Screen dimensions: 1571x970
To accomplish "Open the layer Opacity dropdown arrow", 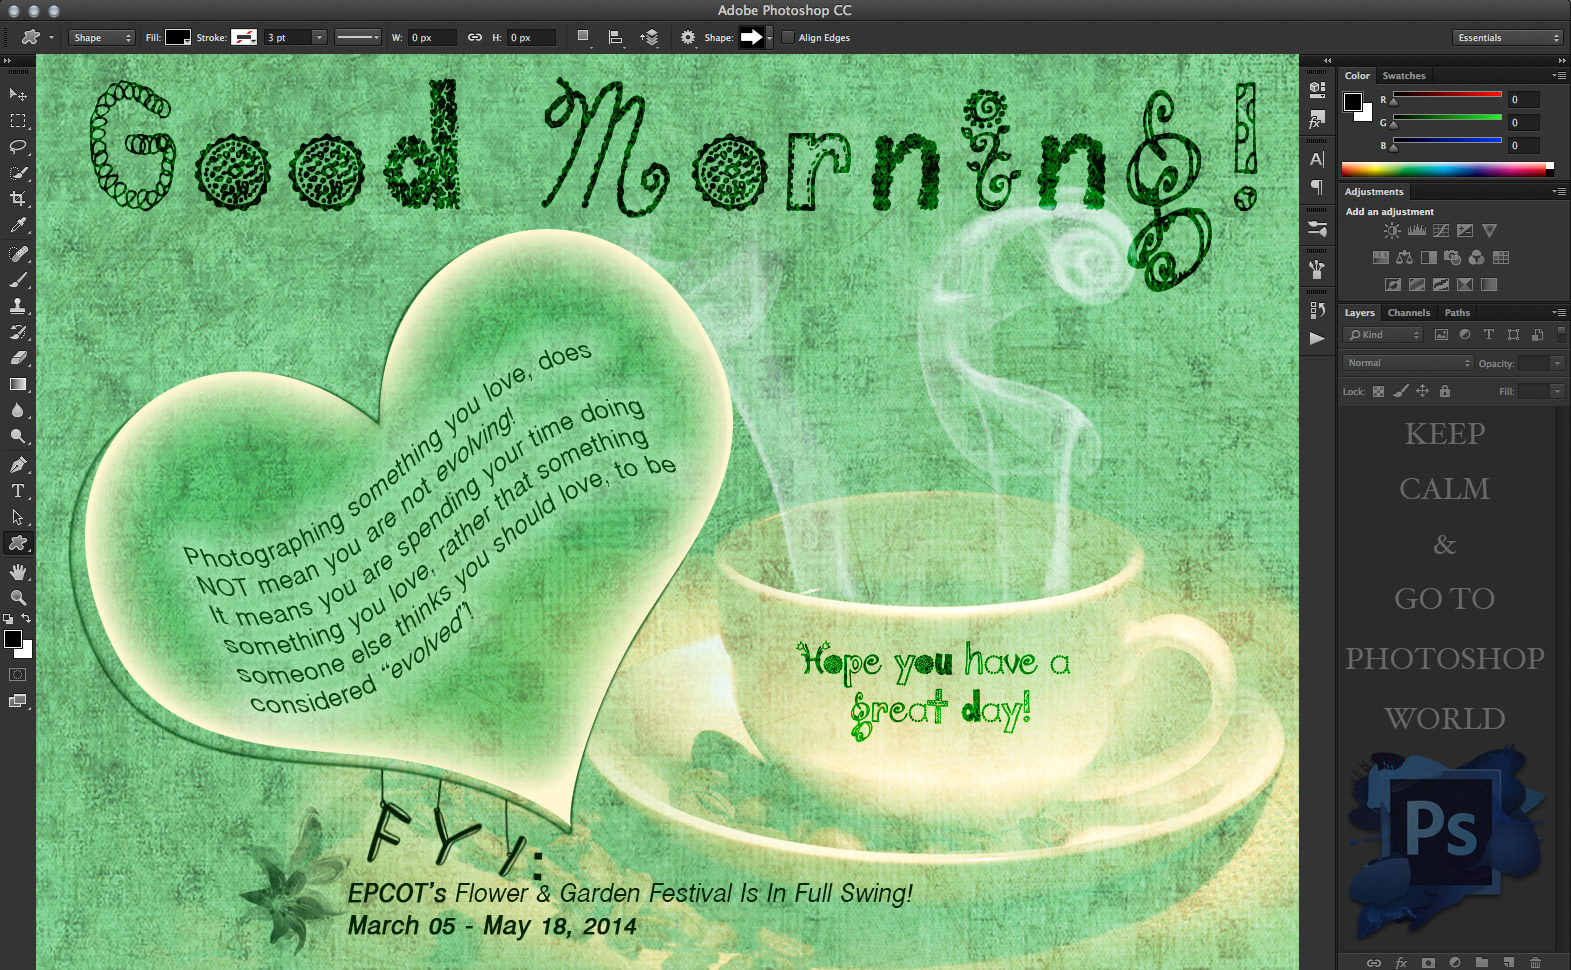I will pos(1557,363).
